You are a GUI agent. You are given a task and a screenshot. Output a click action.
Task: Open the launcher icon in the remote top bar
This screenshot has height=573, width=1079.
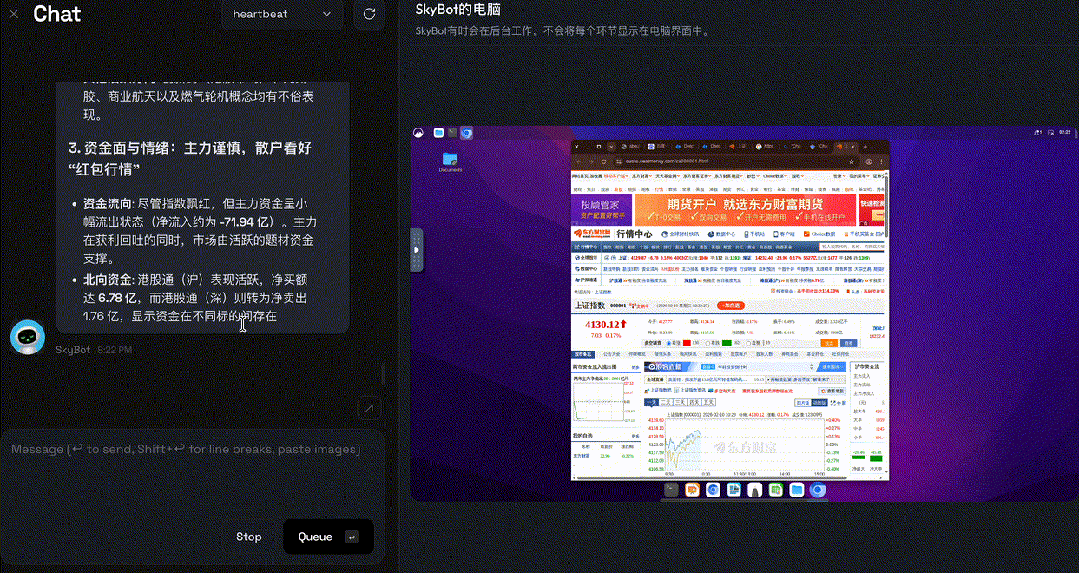(418, 133)
